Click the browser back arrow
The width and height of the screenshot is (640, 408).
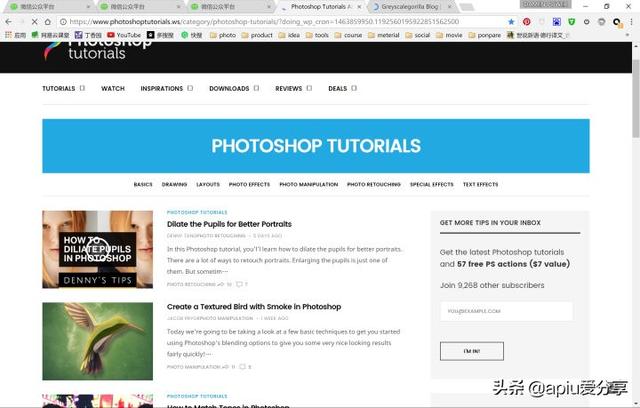(x=9, y=22)
